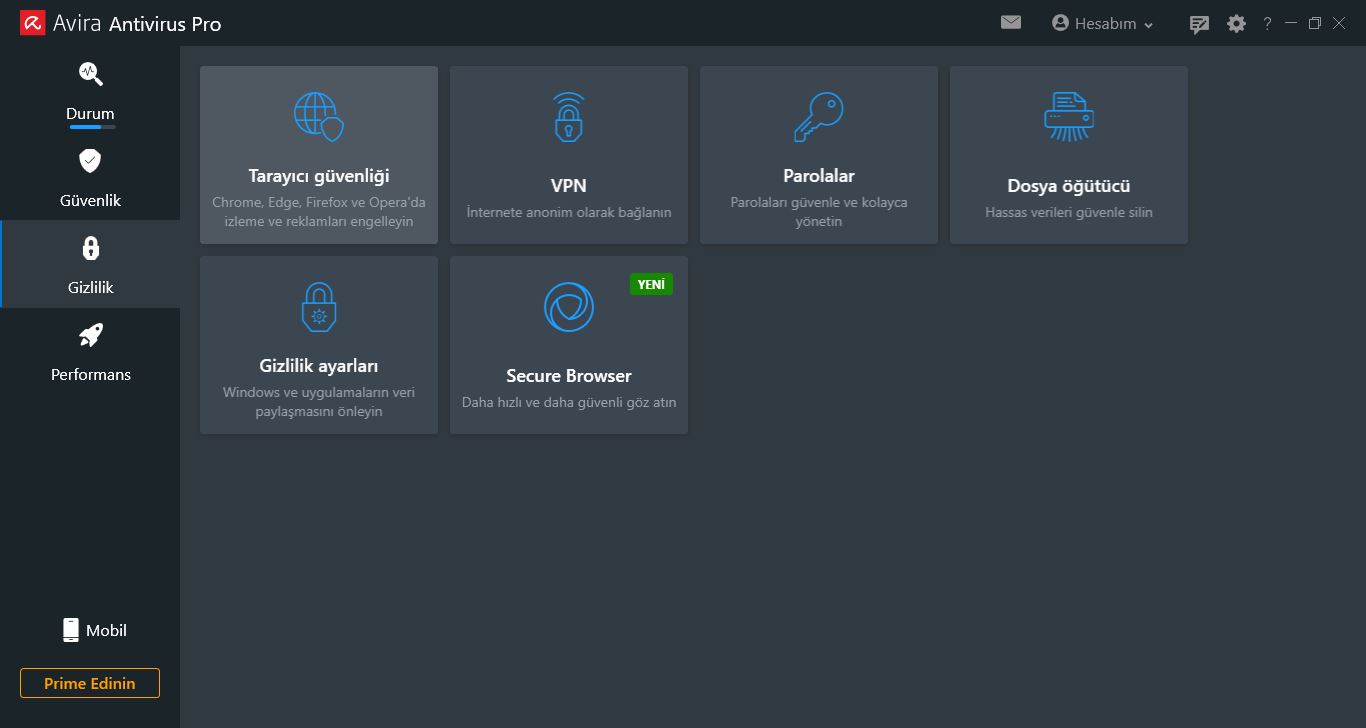This screenshot has height=728, width=1366.
Task: Switch to the Durum tab label
Action: (x=90, y=113)
